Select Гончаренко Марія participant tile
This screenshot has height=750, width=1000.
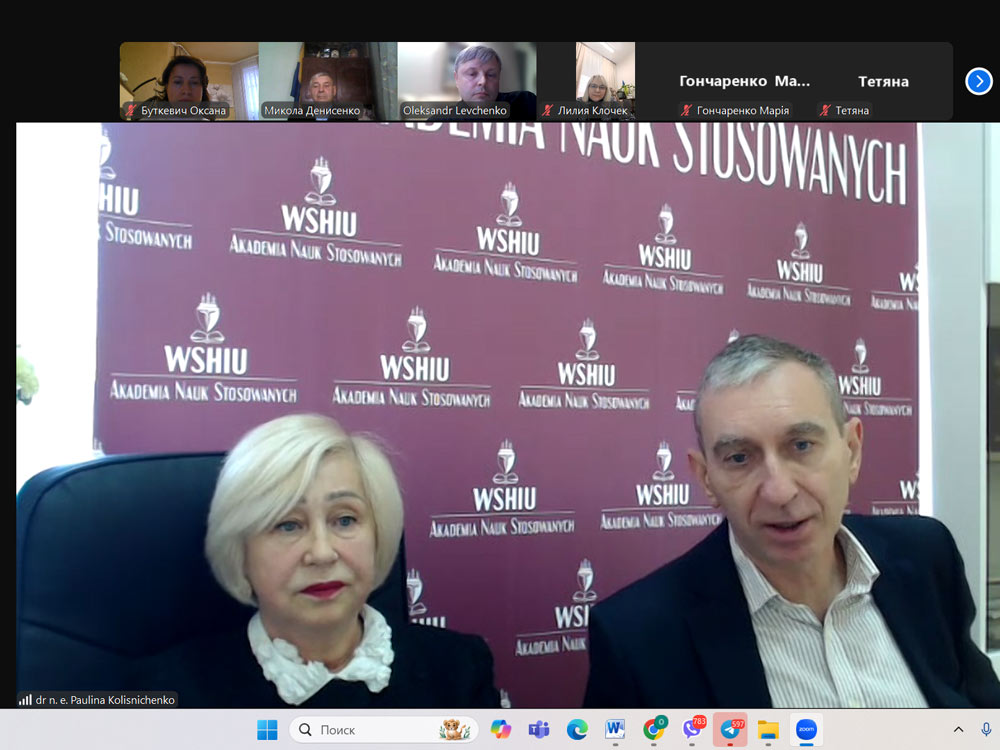pos(744,82)
